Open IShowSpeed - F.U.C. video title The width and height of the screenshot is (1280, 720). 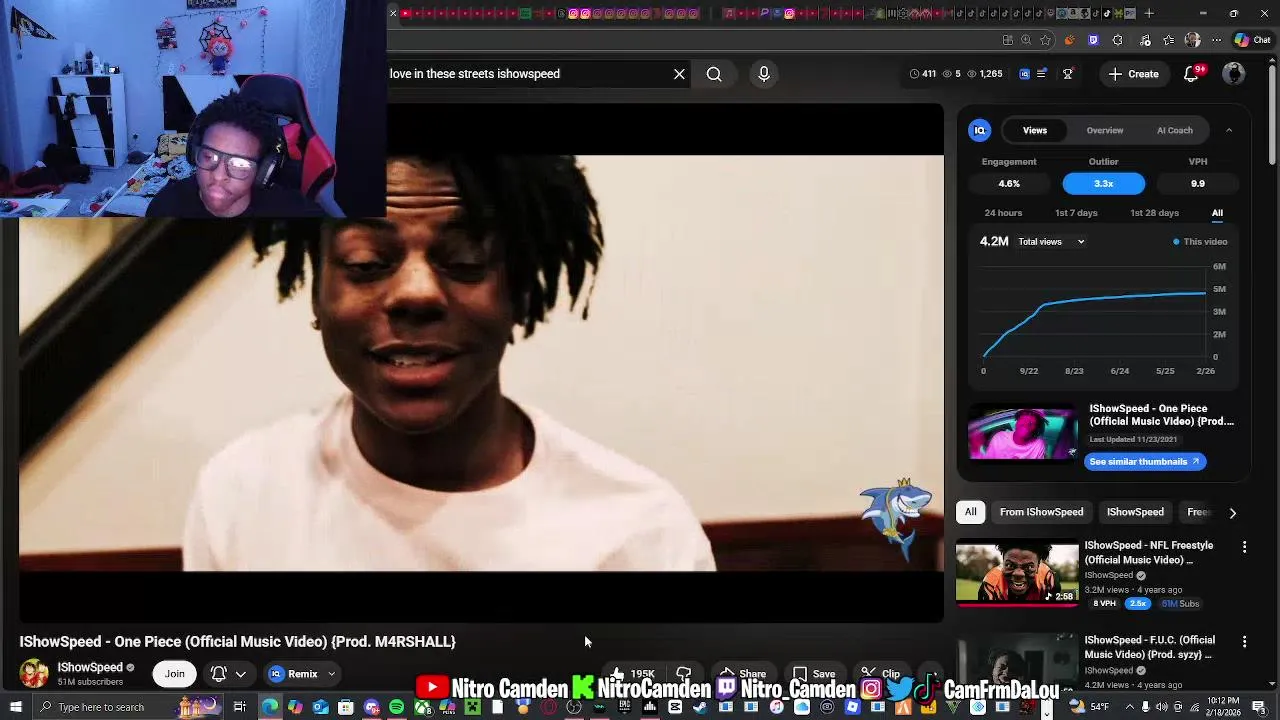[x=1149, y=647]
